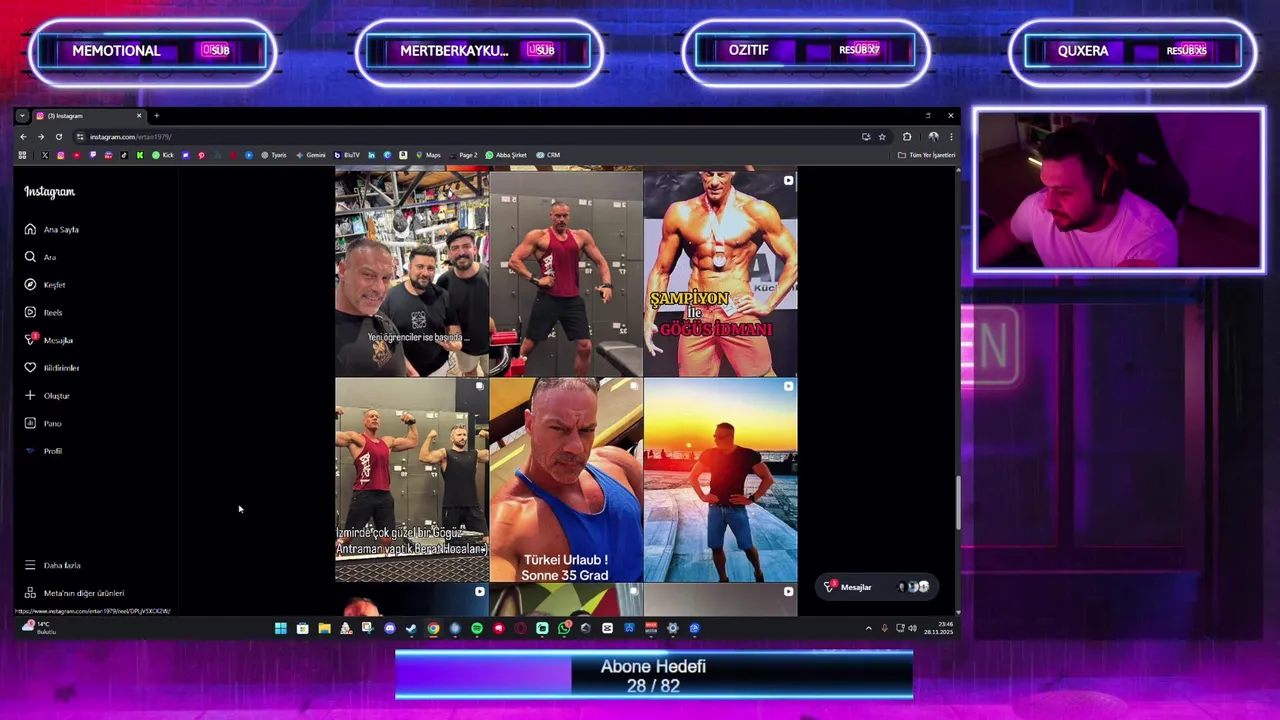Open Meta'nın diğer ürünleri
Image resolution: width=1280 pixels, height=720 pixels.
coord(75,593)
